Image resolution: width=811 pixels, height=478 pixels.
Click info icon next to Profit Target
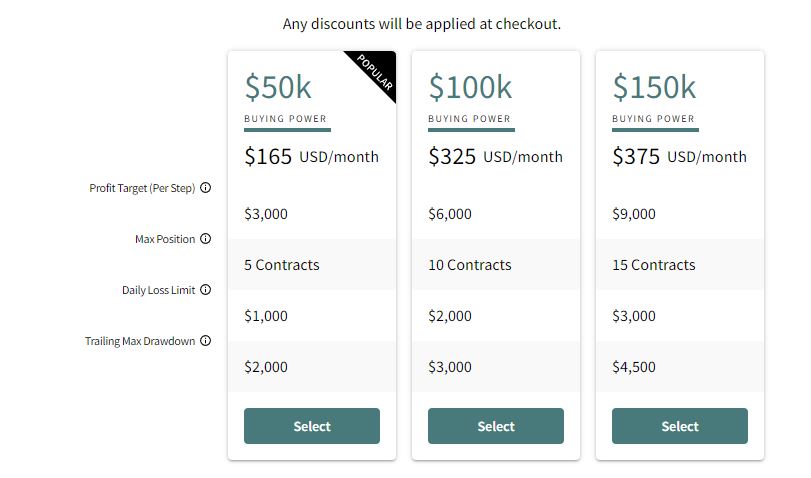206,188
